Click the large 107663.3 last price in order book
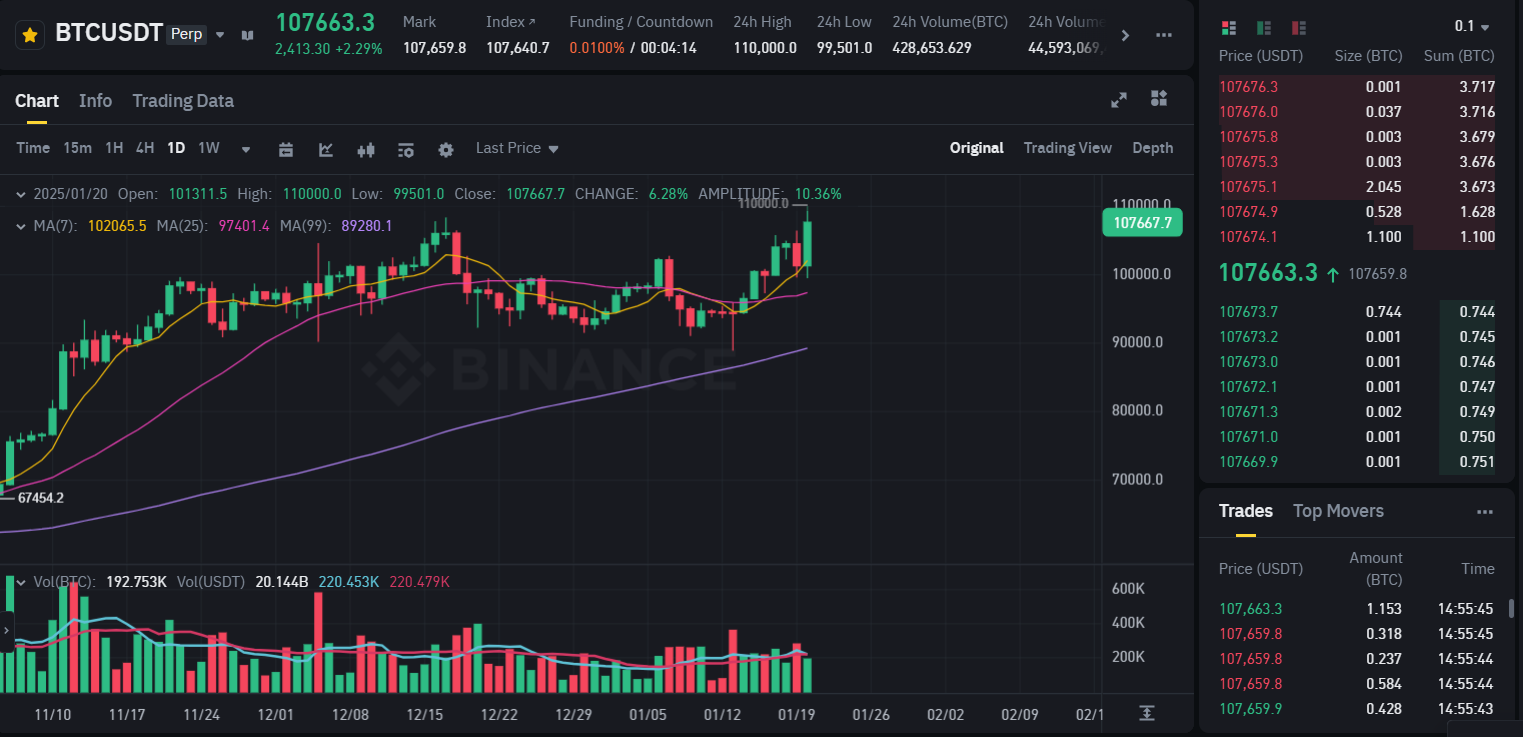This screenshot has width=1523, height=737. (x=1268, y=272)
